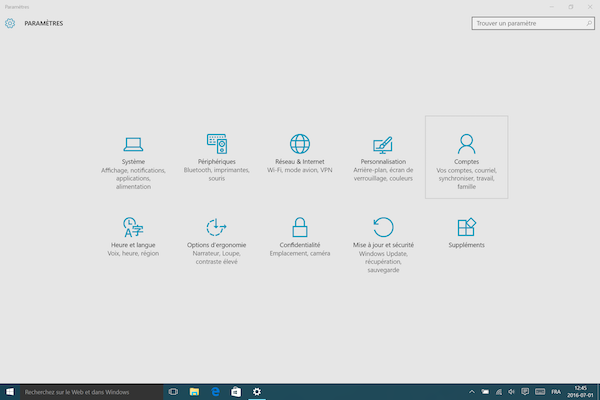600x400 pixels.
Task: Close the Paramètres window
Action: [590, 7]
